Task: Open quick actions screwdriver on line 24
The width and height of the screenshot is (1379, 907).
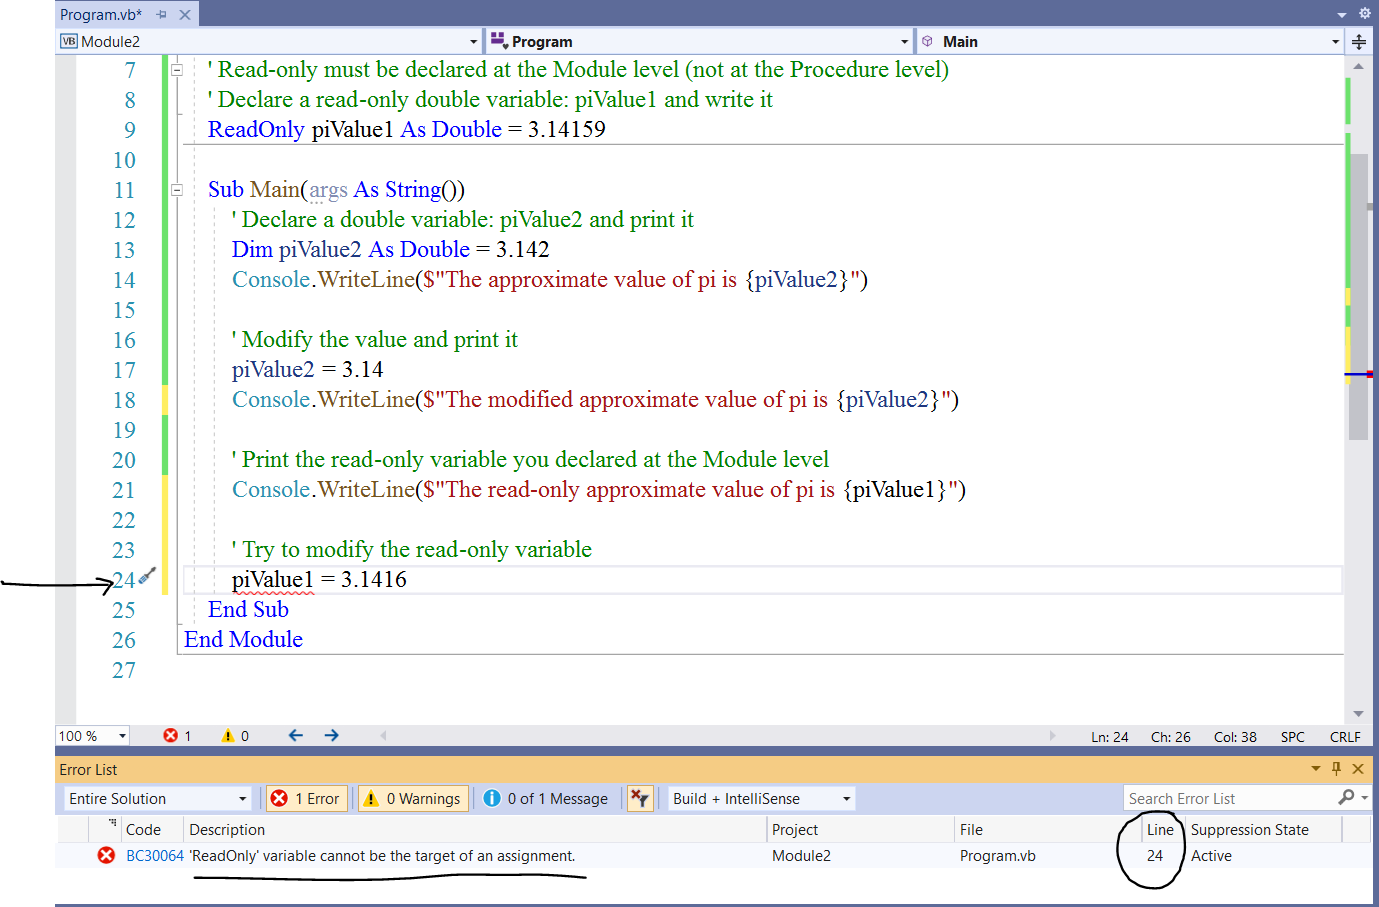Action: [148, 576]
